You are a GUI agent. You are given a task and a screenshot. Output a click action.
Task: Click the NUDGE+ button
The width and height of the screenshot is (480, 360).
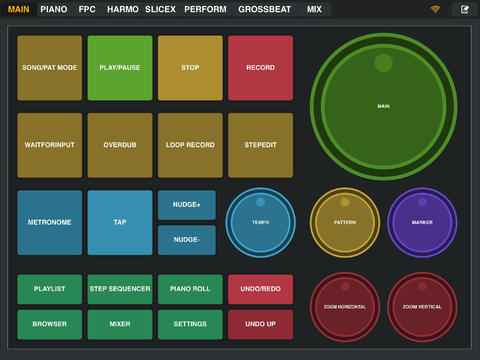[187, 205]
